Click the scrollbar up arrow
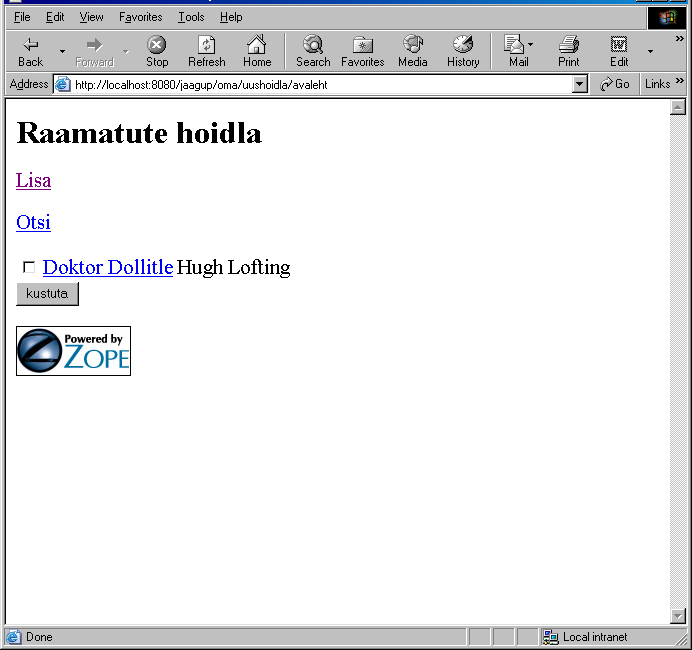Viewport: 692px width, 650px height. [x=677, y=107]
